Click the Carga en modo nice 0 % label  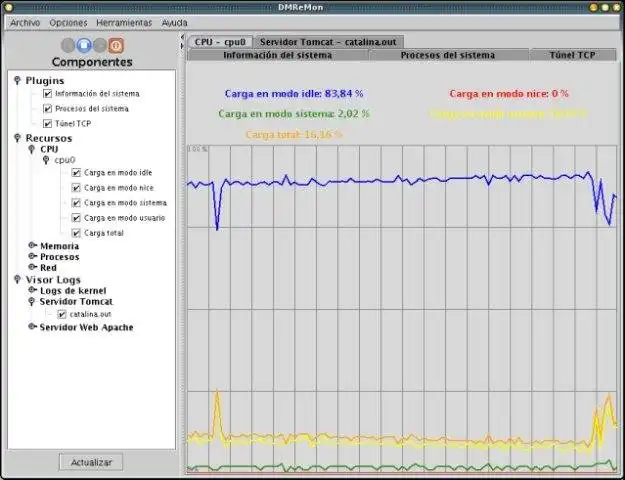coord(509,94)
